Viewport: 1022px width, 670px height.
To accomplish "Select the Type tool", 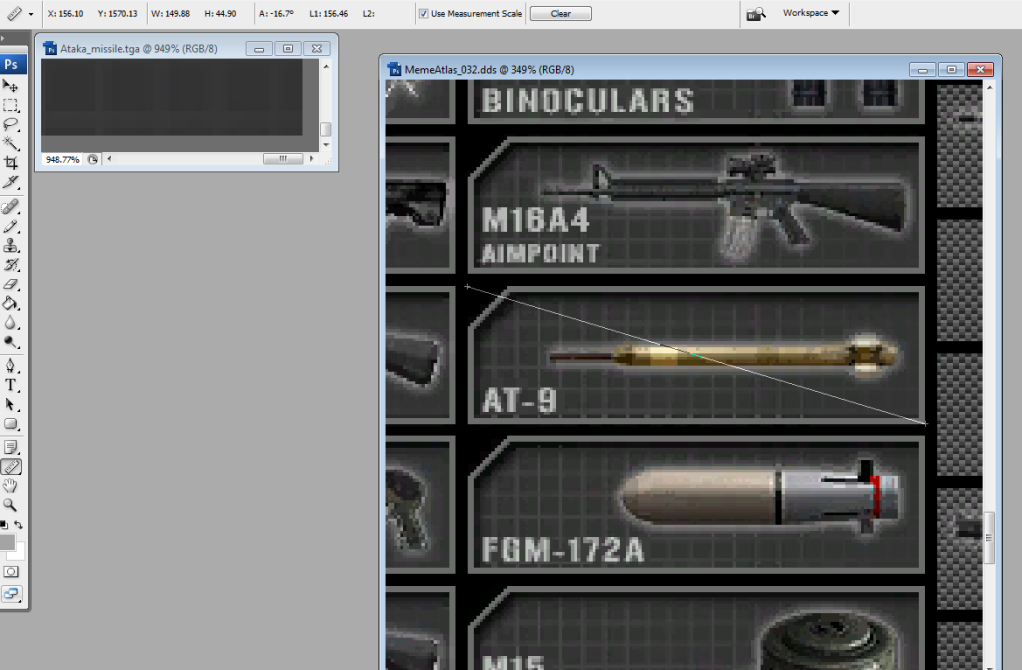I will 11,385.
